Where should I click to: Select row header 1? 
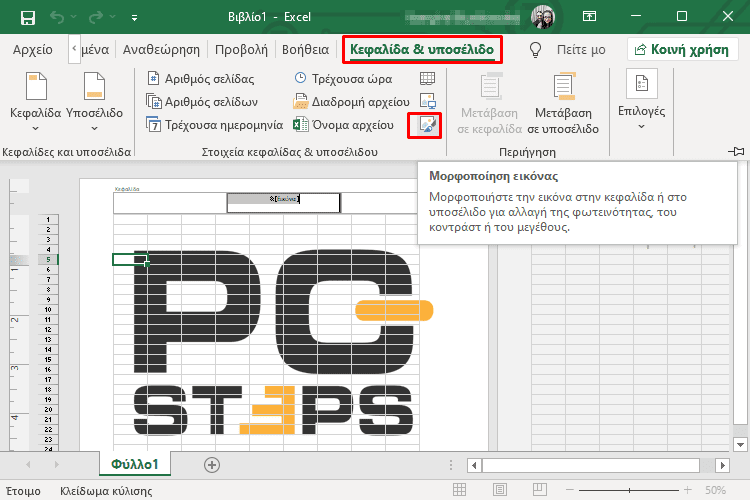point(48,219)
